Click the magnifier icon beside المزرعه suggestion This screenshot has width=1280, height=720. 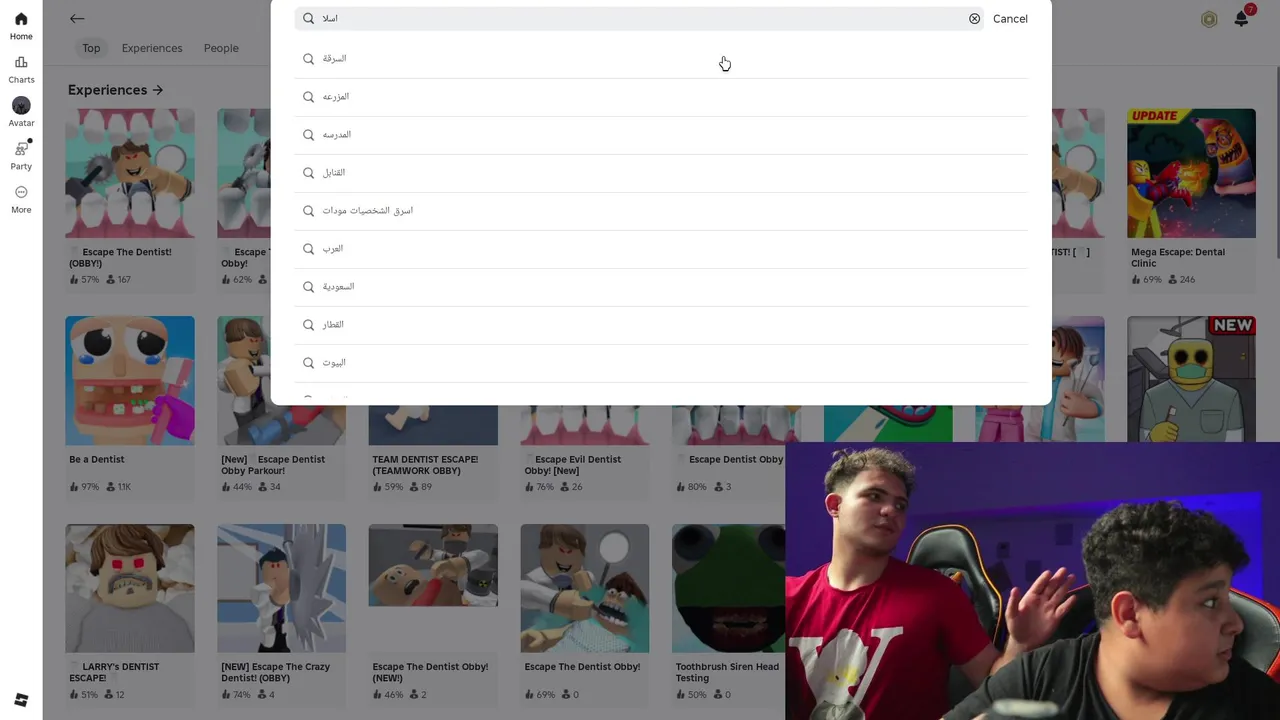(x=308, y=96)
